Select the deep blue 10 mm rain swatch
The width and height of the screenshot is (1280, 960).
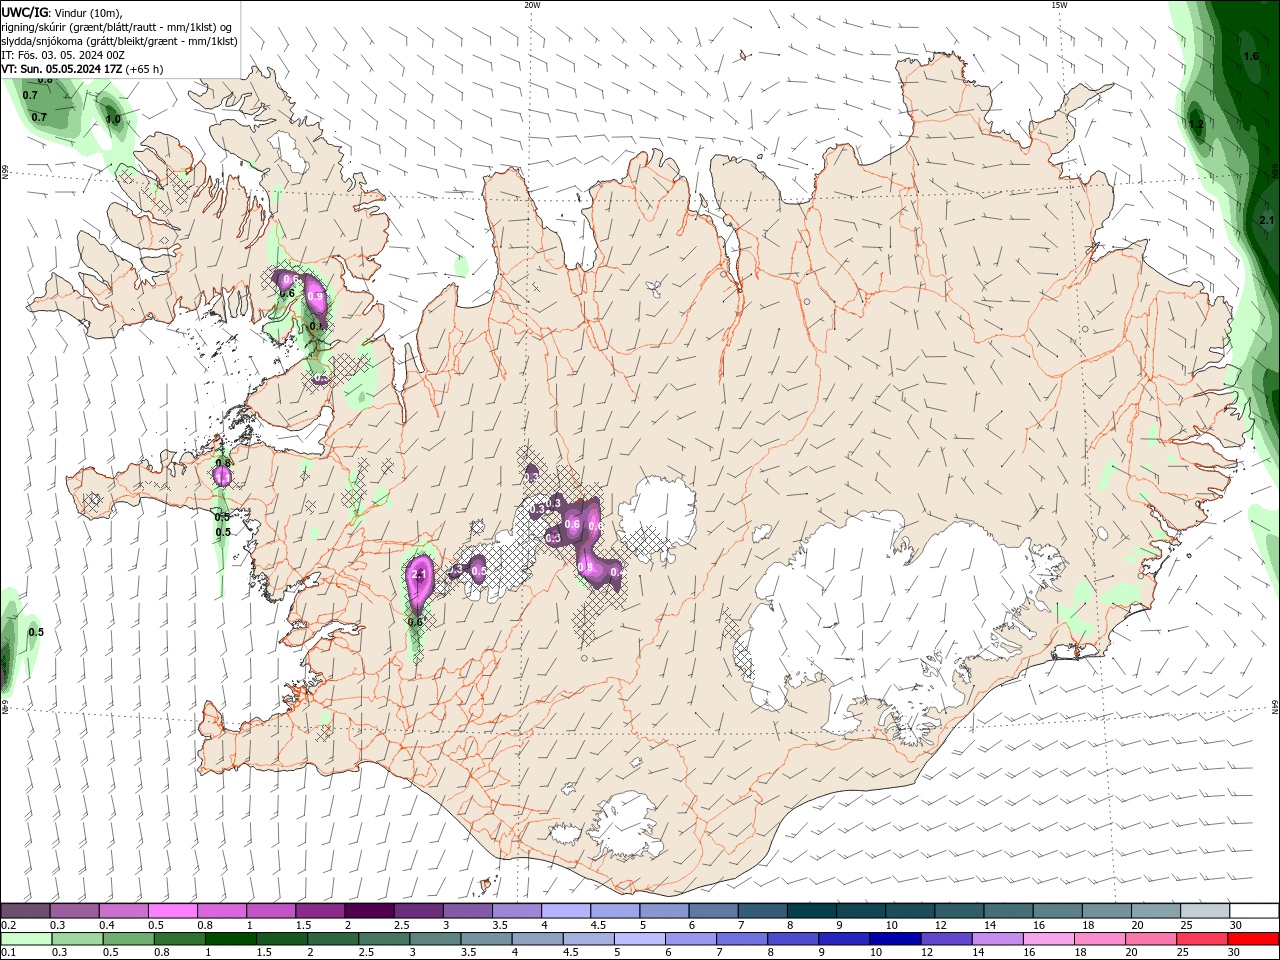[893, 939]
